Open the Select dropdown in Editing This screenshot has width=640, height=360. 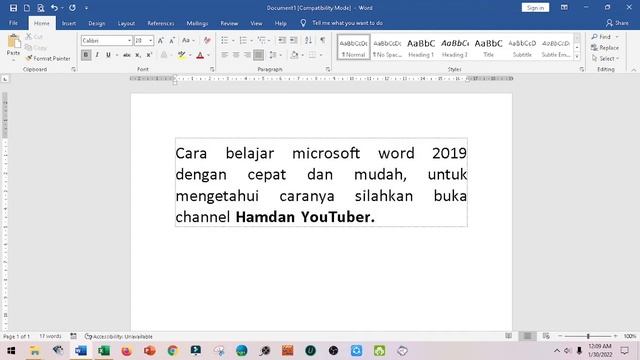tap(605, 59)
